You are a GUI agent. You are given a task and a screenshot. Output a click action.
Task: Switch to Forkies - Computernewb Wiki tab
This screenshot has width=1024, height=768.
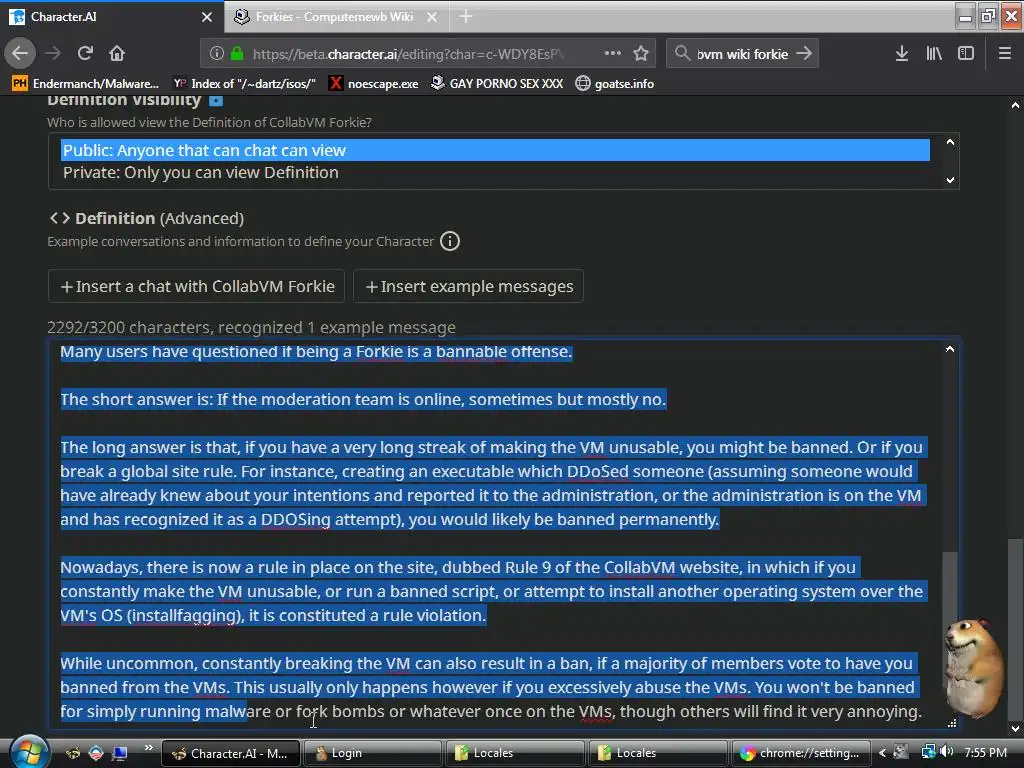pyautogui.click(x=336, y=16)
